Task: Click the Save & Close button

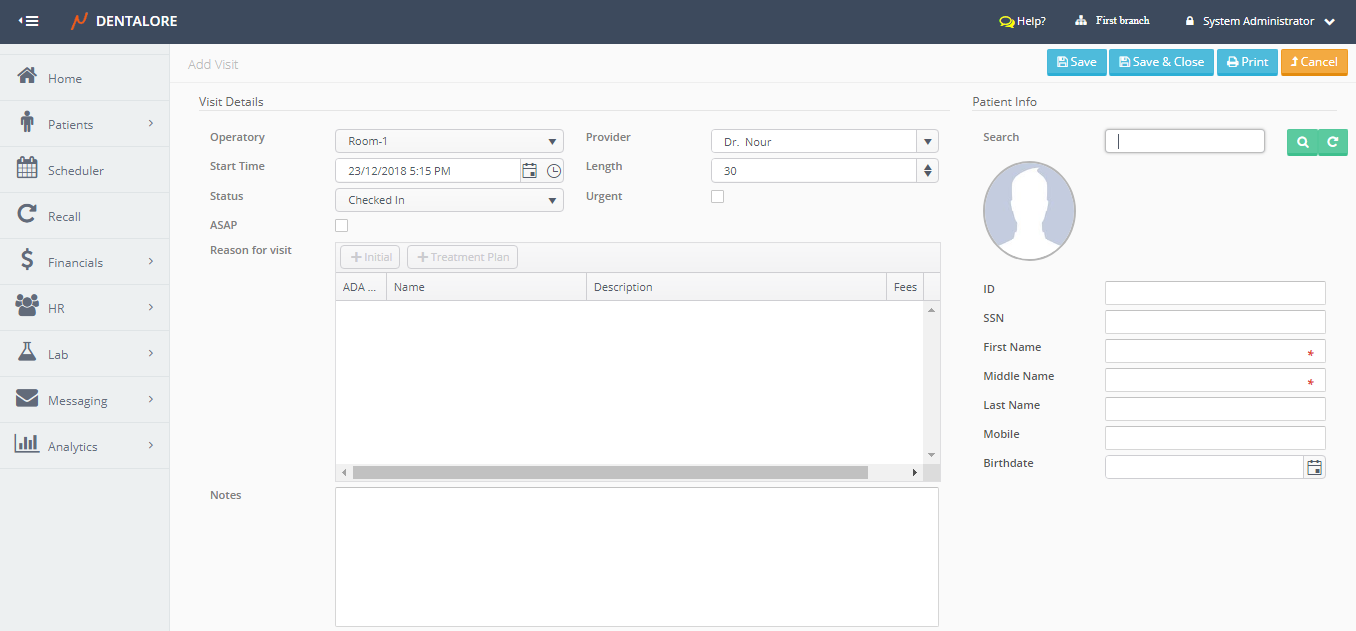Action: pos(1161,62)
